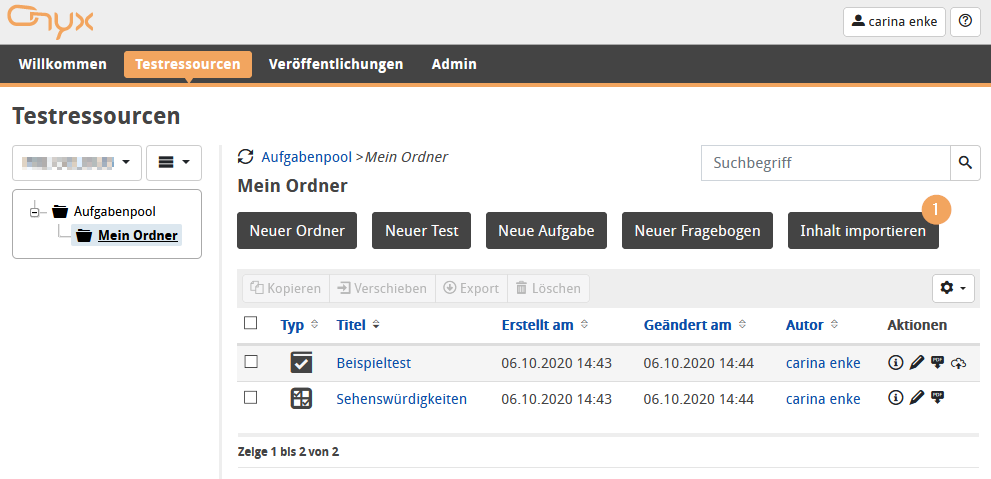Click the Erstellt am column header
Image resolution: width=991 pixels, height=479 pixels.
[537, 325]
